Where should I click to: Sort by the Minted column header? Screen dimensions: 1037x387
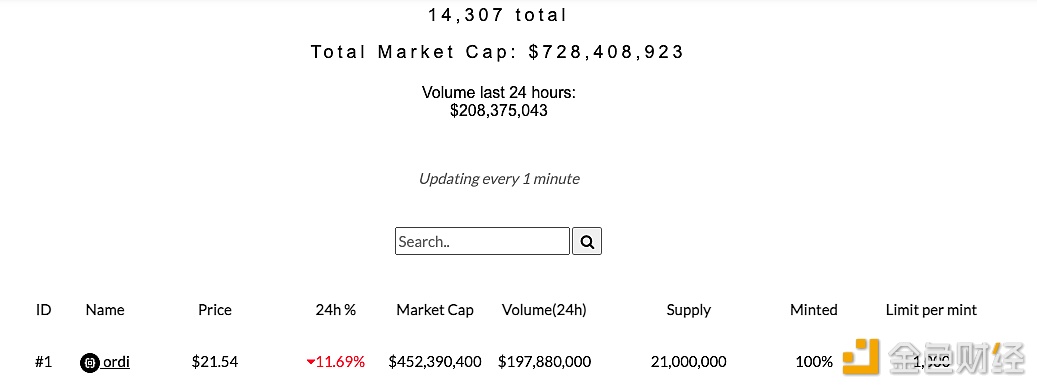[x=814, y=310]
